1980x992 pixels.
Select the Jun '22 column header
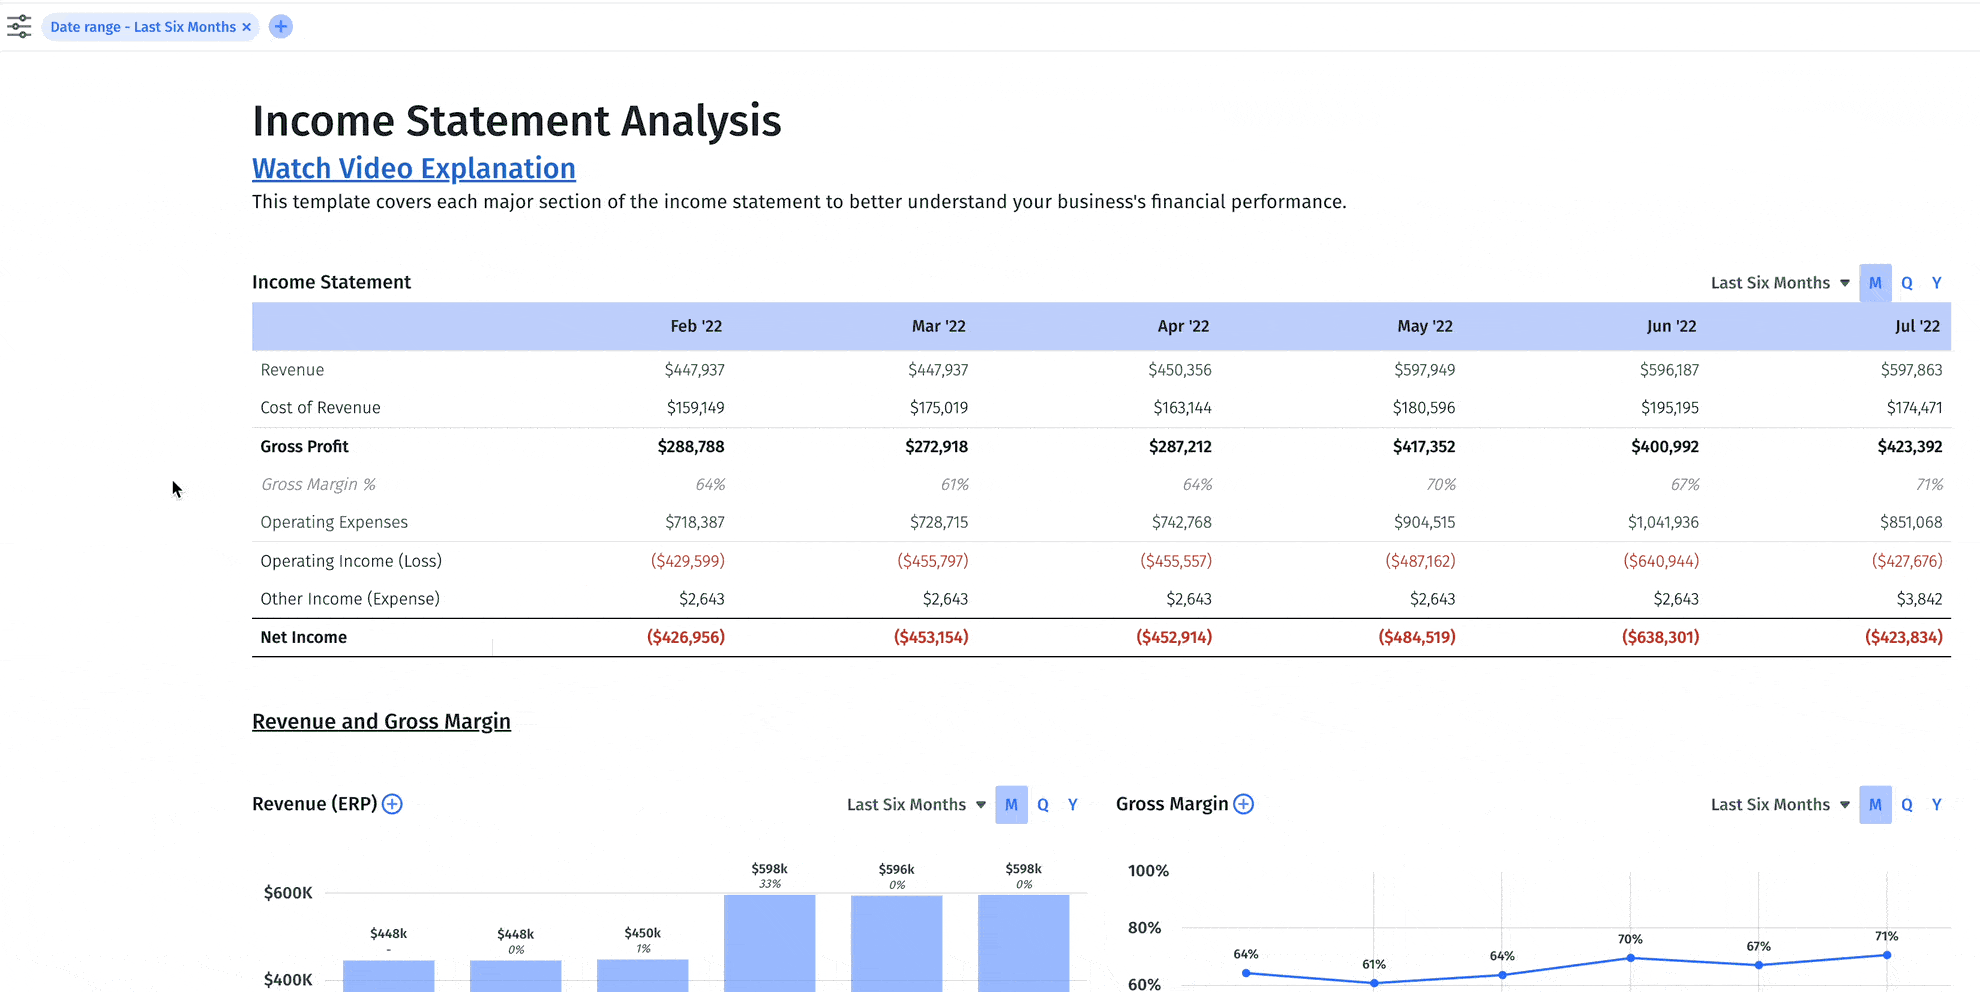tap(1671, 326)
